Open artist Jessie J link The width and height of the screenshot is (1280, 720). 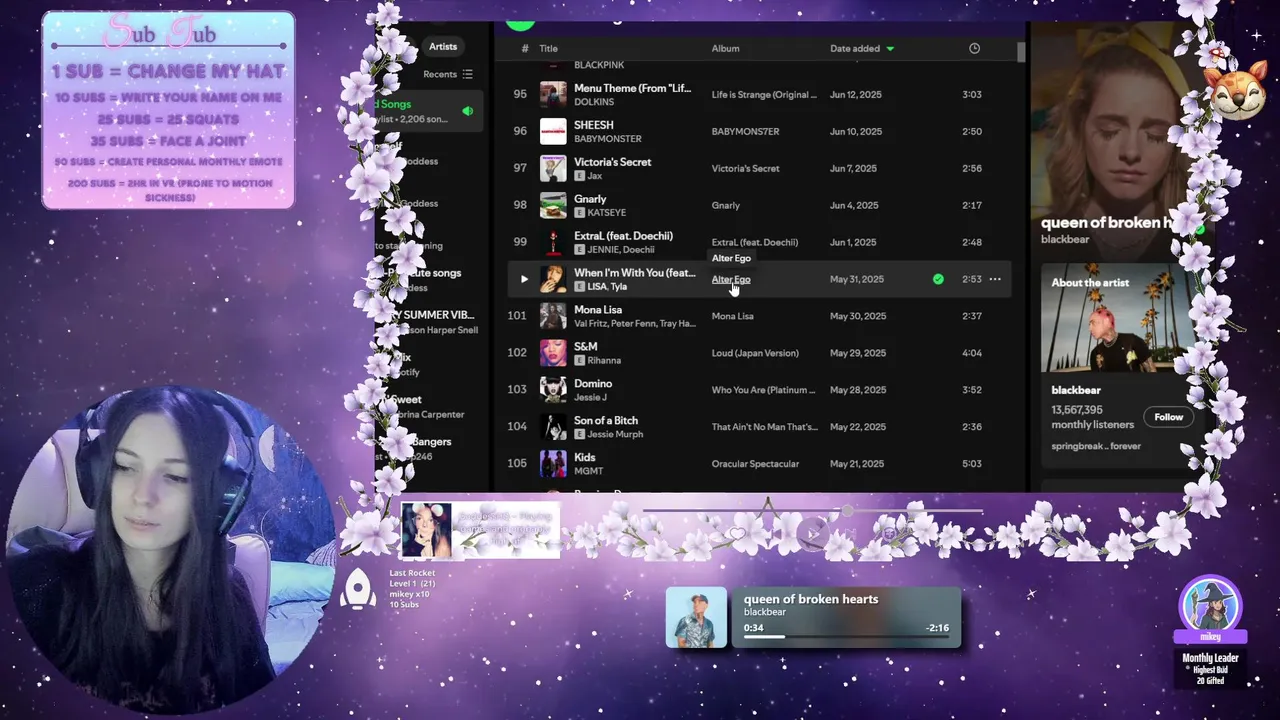coord(590,397)
